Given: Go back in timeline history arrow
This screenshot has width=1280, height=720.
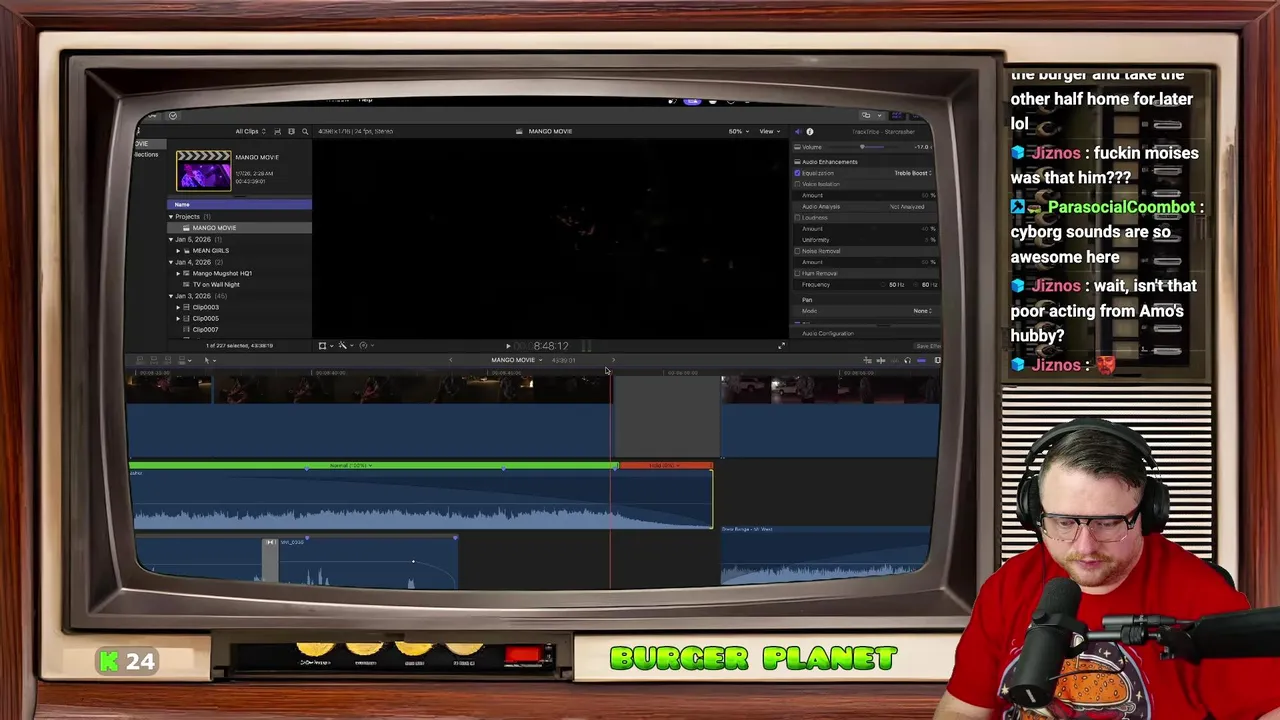Looking at the screenshot, I should (x=450, y=360).
